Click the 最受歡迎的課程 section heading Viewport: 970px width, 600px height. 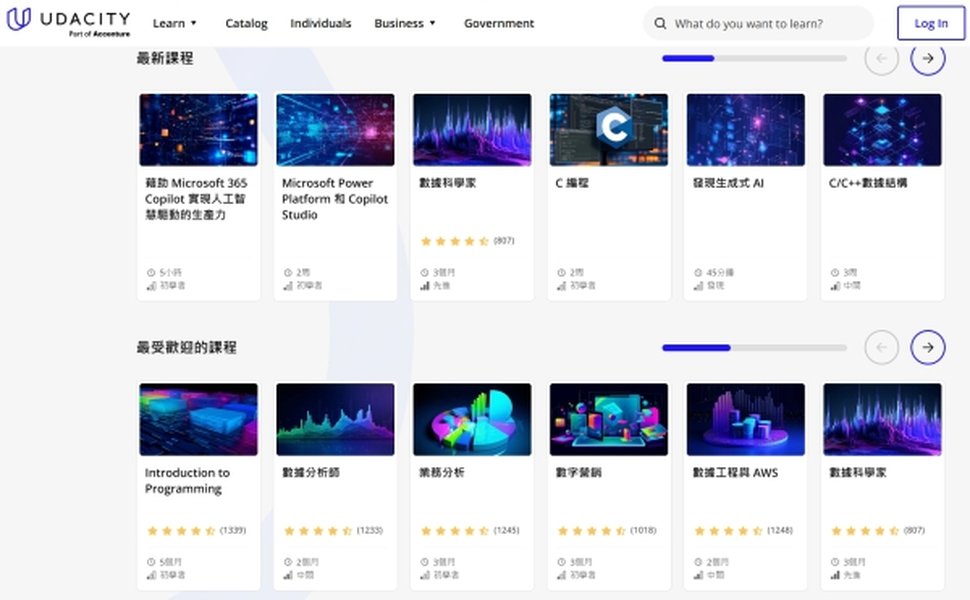tap(187, 348)
